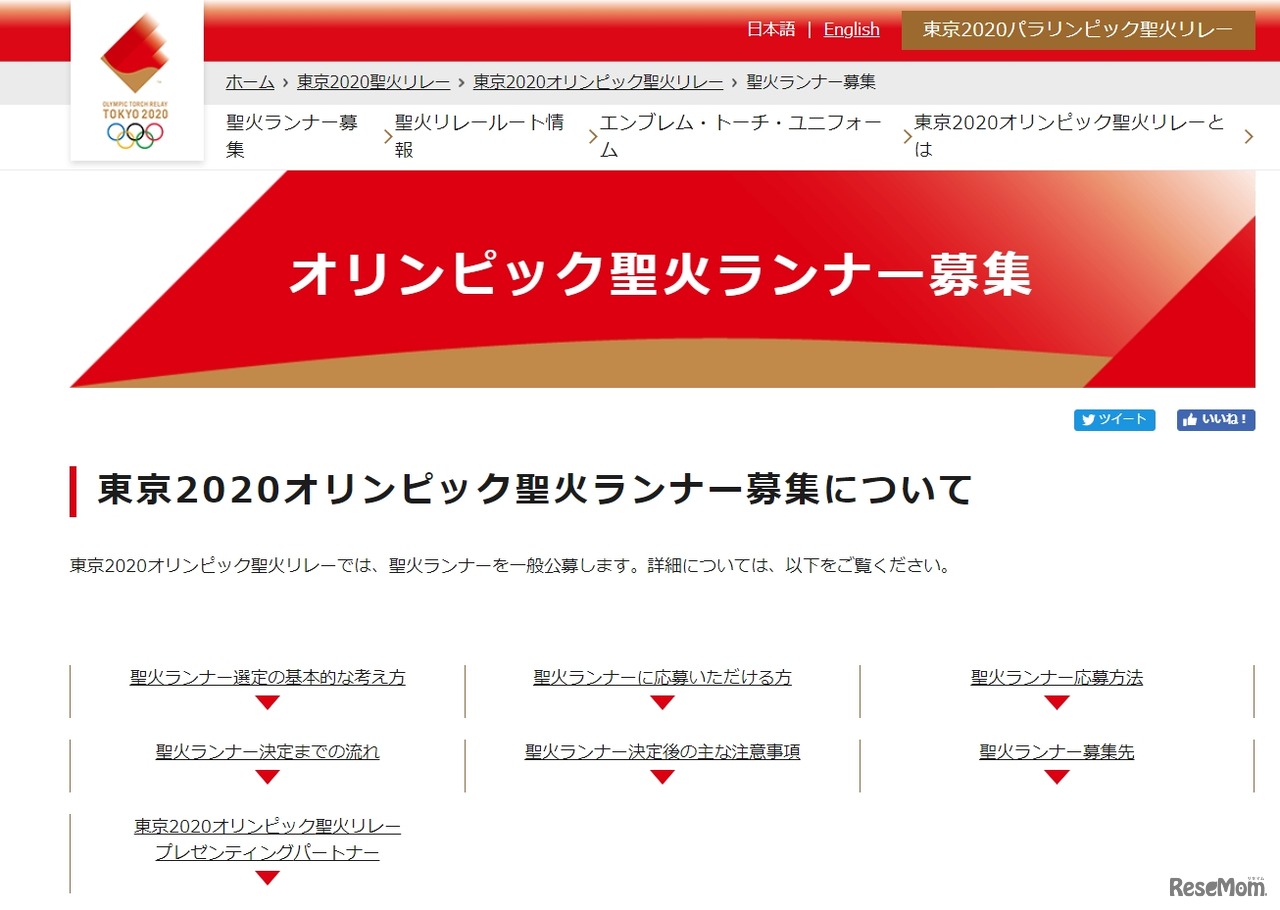Select the 日本語 language option
Screen dimensions: 1280x910
pyautogui.click(x=771, y=30)
